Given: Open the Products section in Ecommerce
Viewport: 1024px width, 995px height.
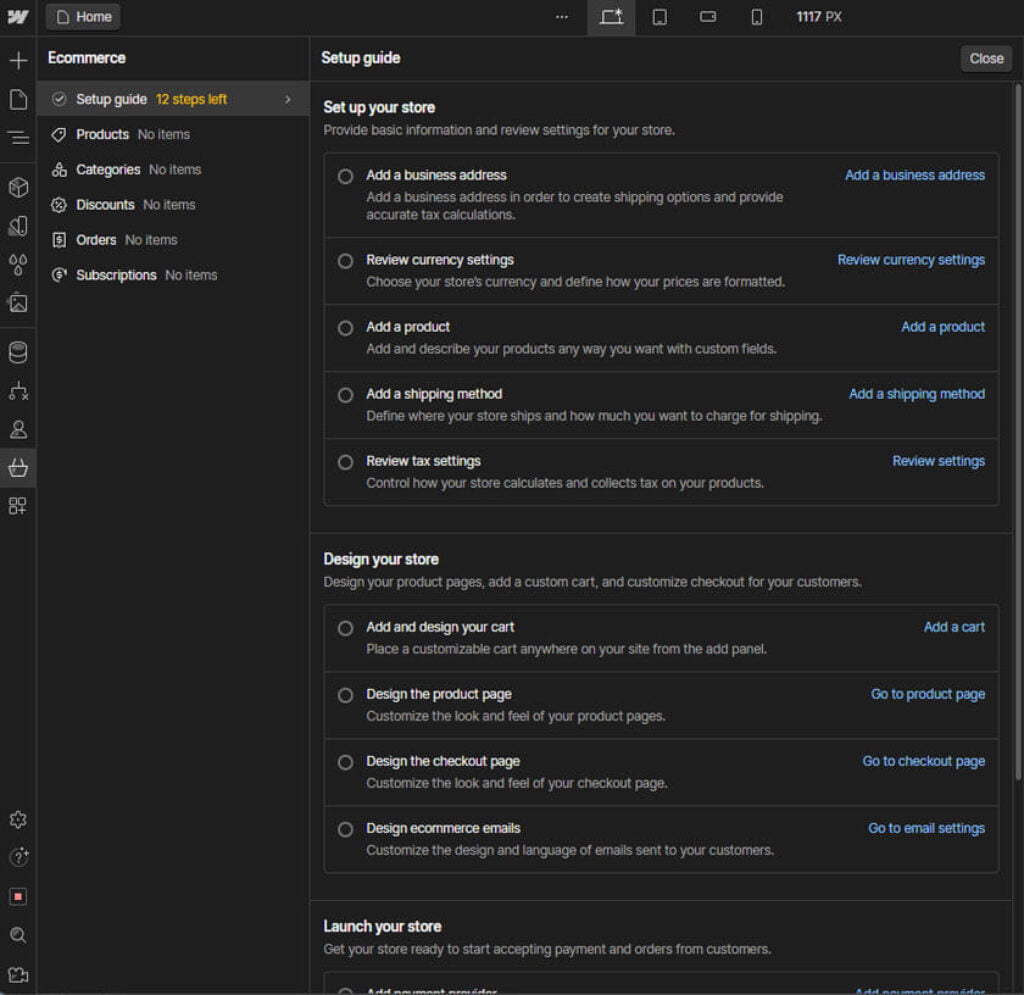Looking at the screenshot, I should [x=101, y=134].
